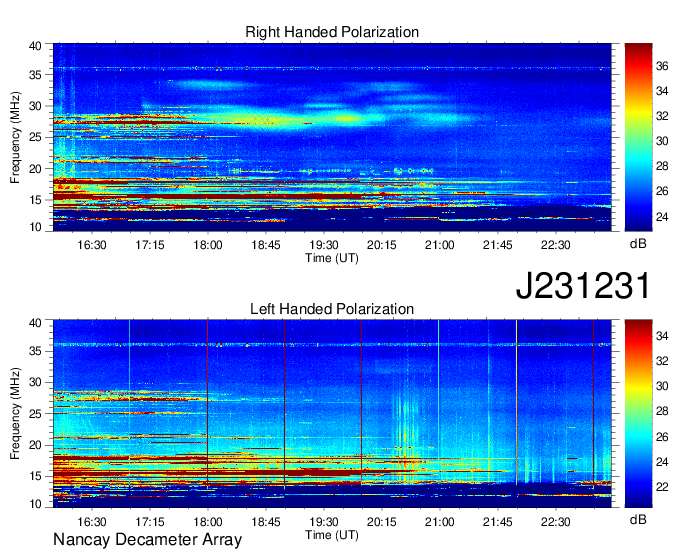Click the 21:00 tick on right-handed time axis
Viewport: 680px width, 552px height.
tap(440, 245)
